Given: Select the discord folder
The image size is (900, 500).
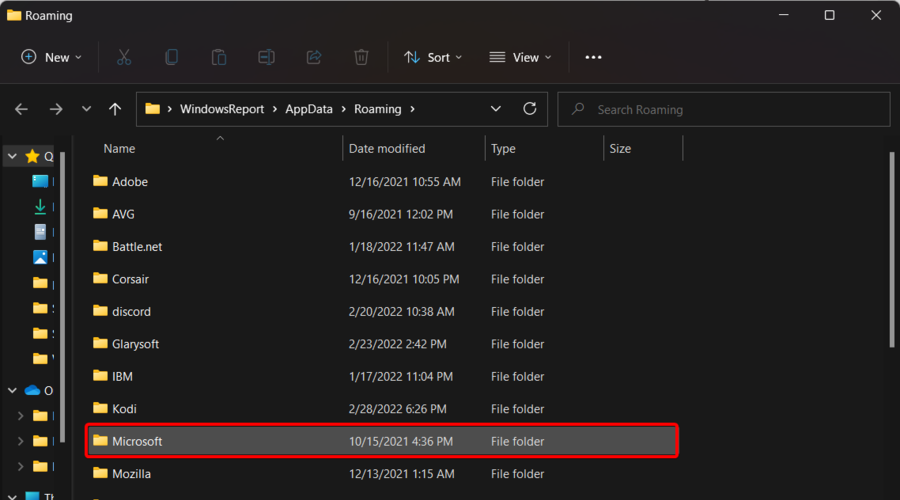Looking at the screenshot, I should [382, 311].
